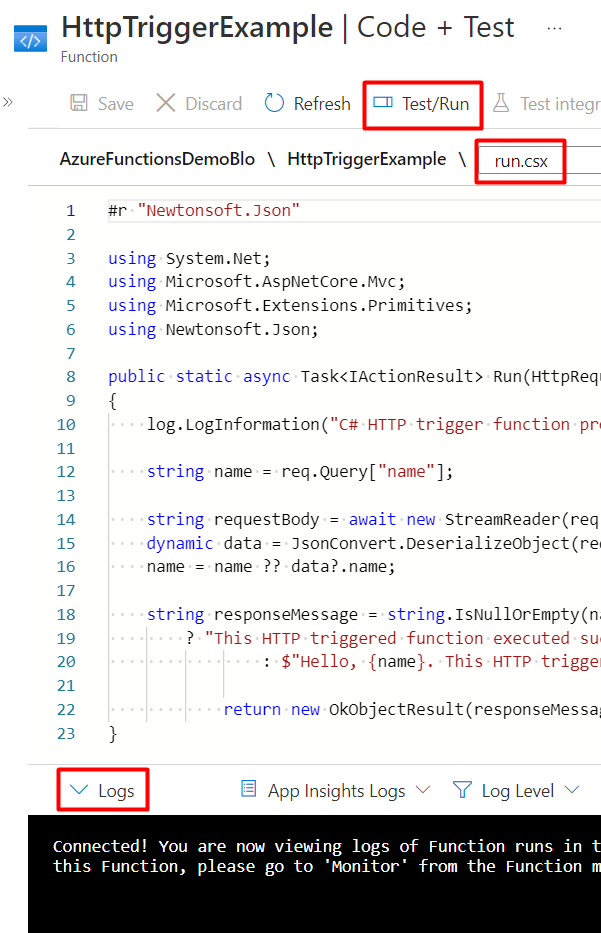
Task: Click the Logs label
Action: pos(117,791)
